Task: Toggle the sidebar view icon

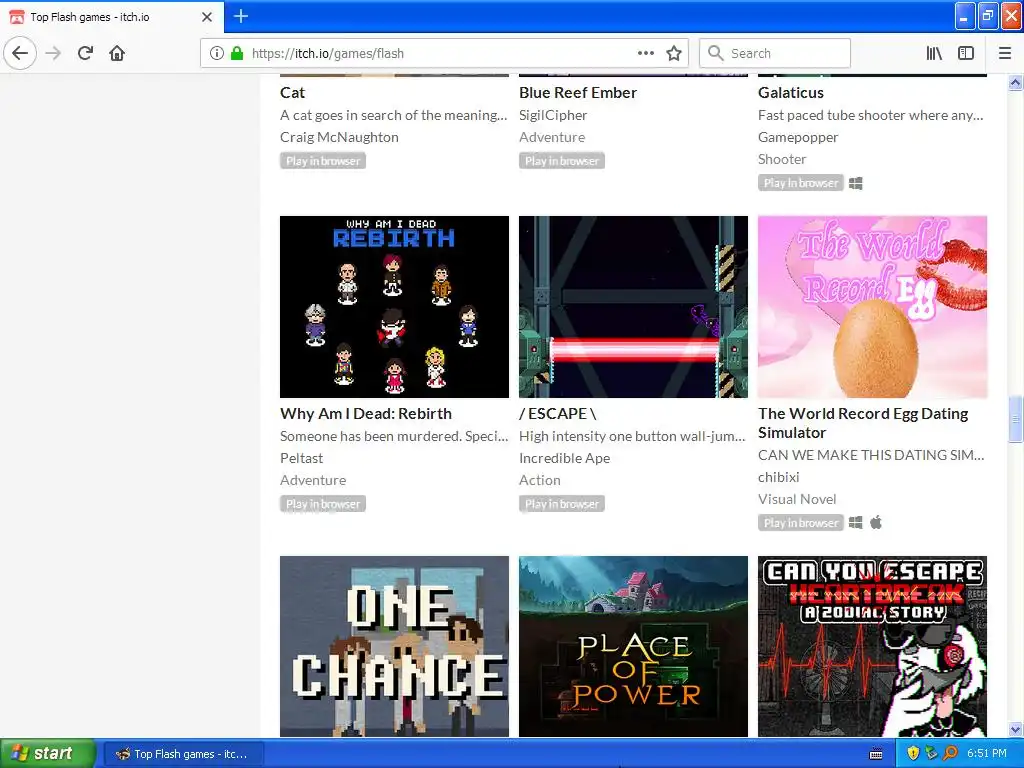Action: (x=966, y=53)
